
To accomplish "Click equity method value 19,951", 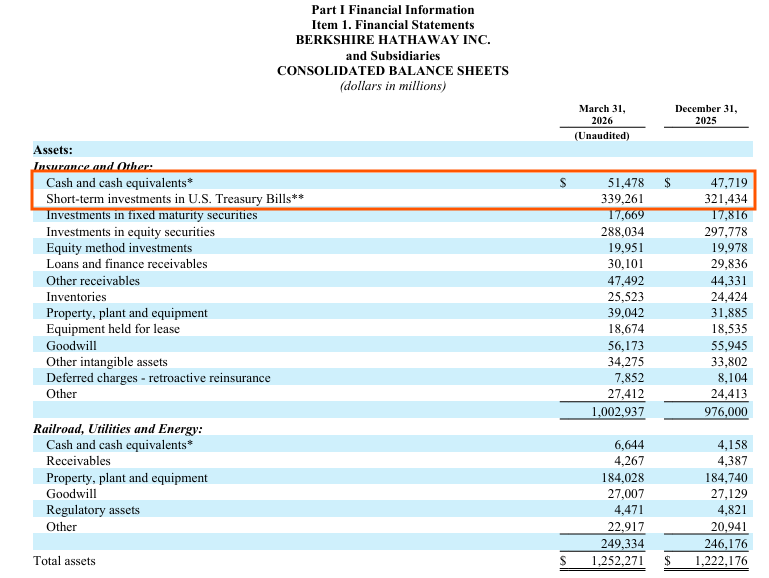I will click(626, 248).
